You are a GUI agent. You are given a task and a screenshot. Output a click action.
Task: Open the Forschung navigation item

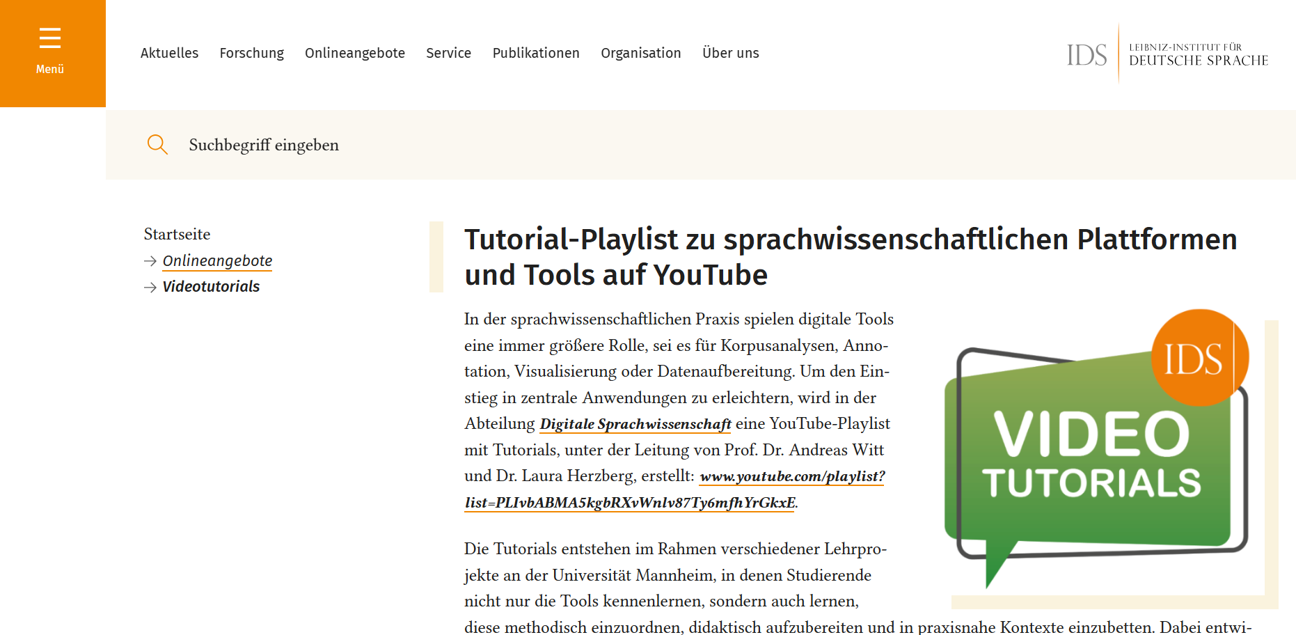(x=251, y=53)
